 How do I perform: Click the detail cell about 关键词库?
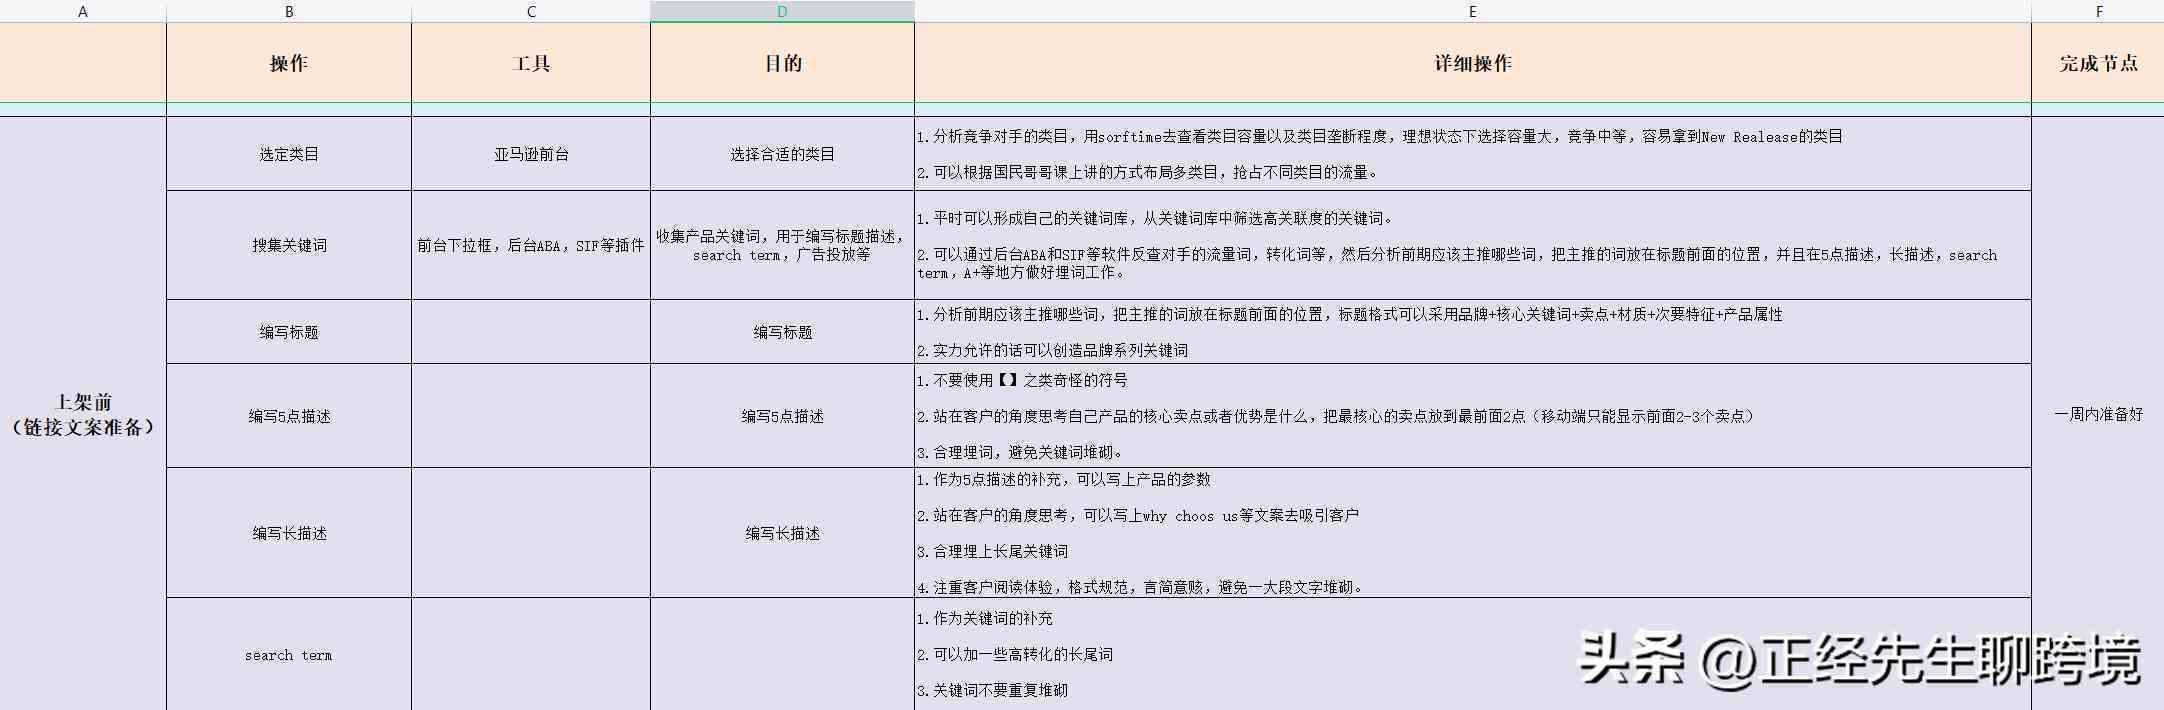[x=1473, y=245]
